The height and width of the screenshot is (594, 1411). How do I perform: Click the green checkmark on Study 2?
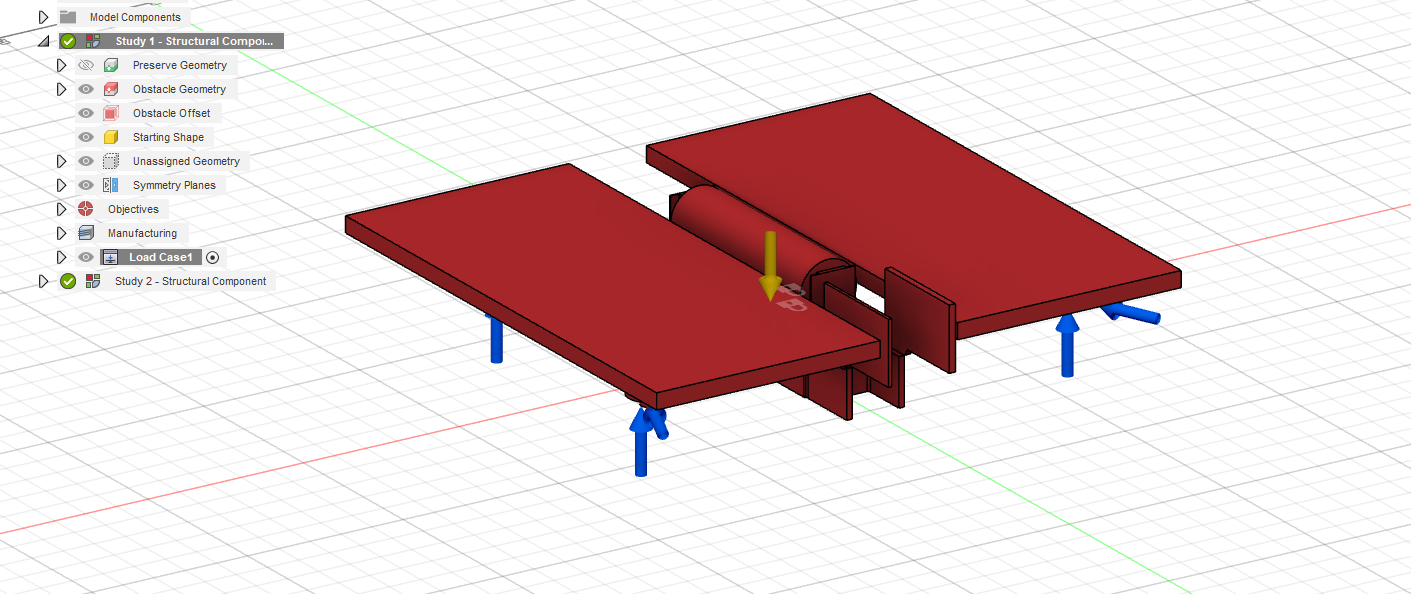(67, 281)
